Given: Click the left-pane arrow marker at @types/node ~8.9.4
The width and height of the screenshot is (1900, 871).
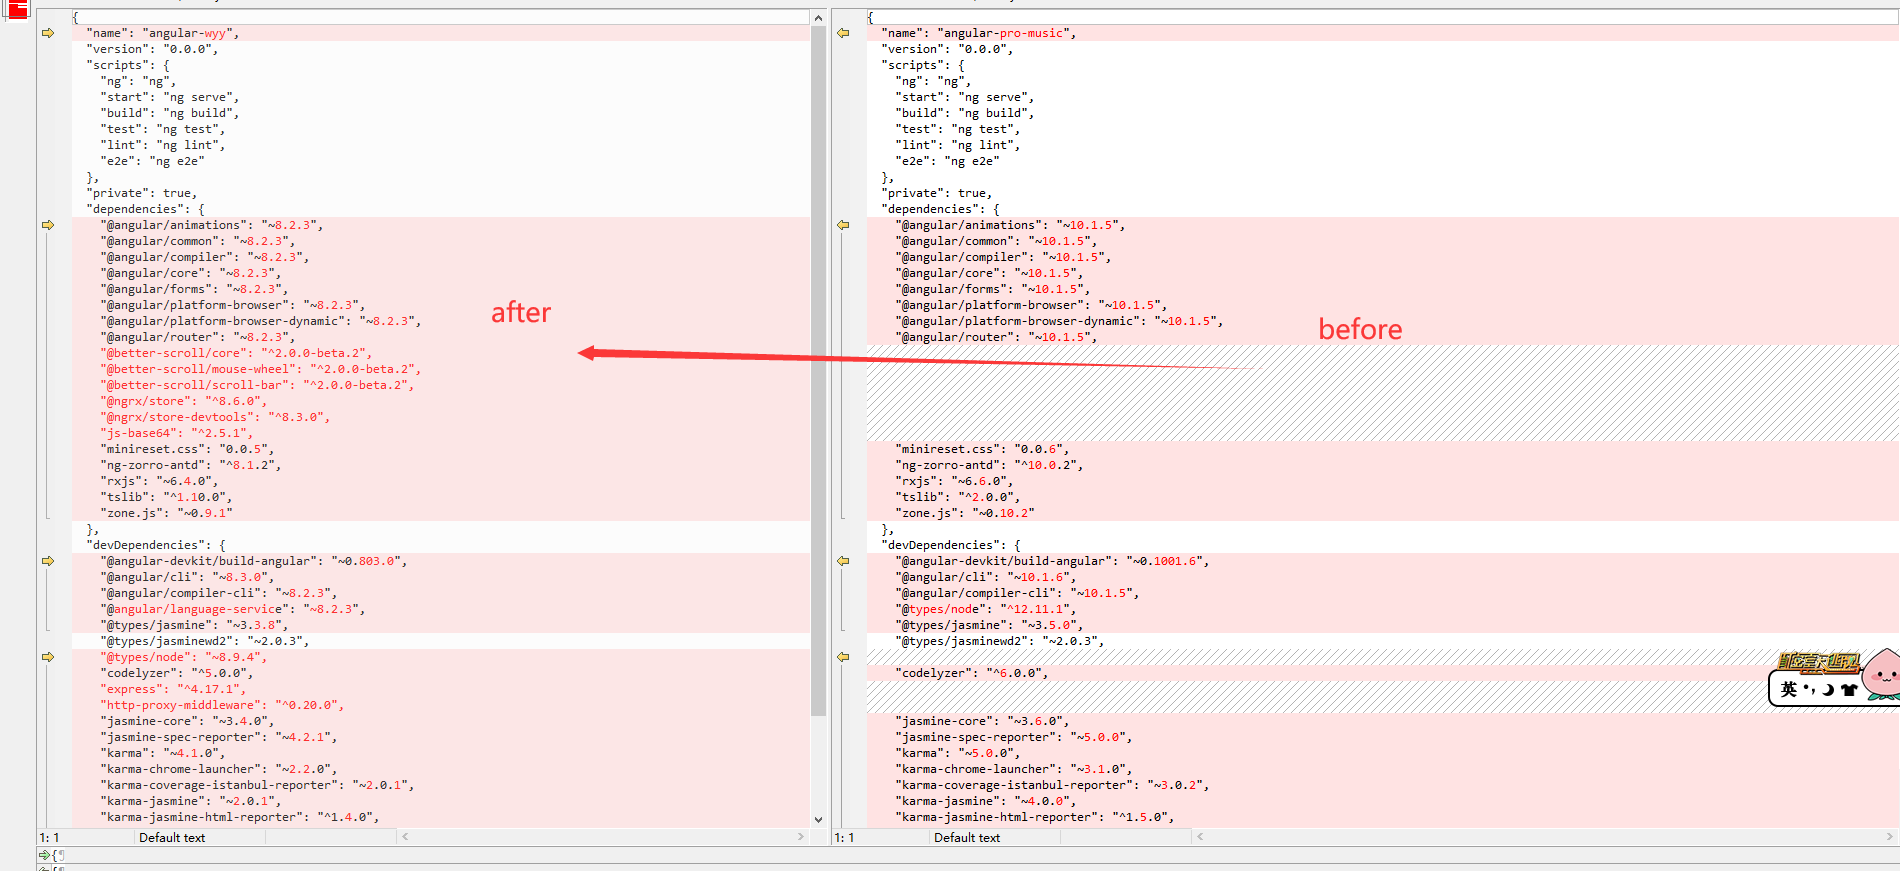Looking at the screenshot, I should [x=48, y=657].
